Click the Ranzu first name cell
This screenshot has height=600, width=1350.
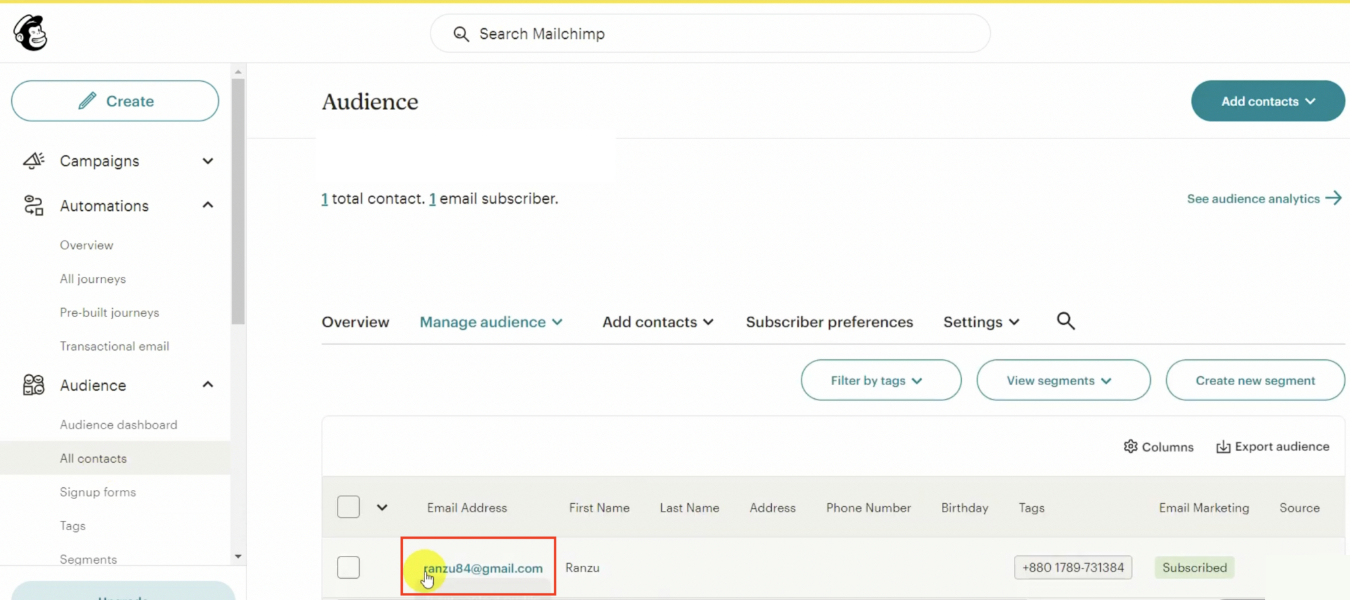pos(582,568)
